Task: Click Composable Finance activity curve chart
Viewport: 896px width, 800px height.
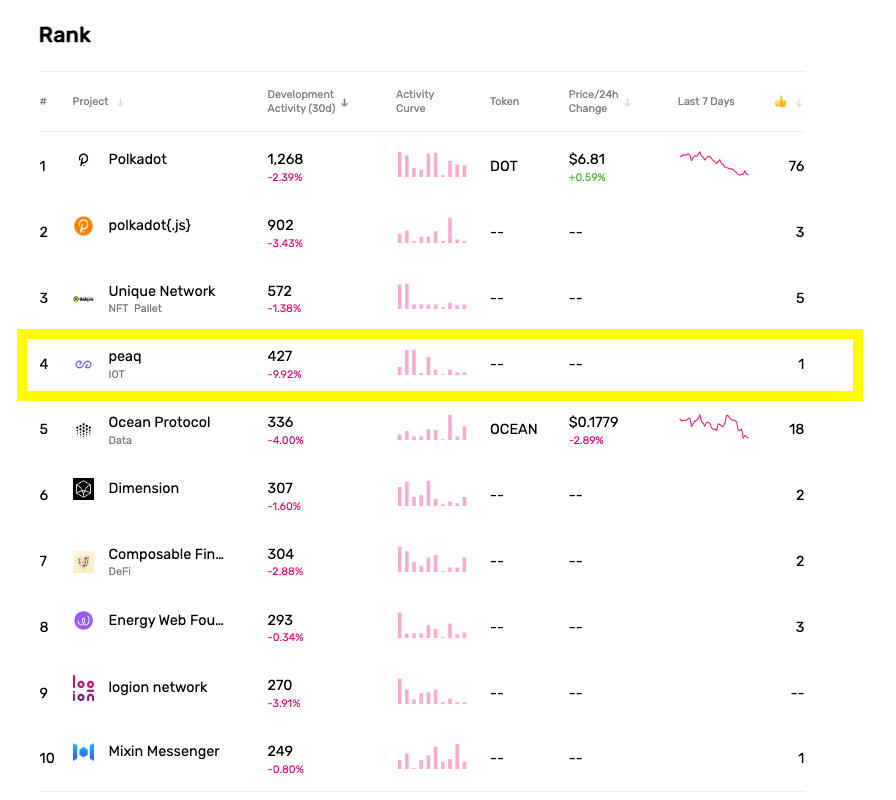Action: (x=432, y=559)
